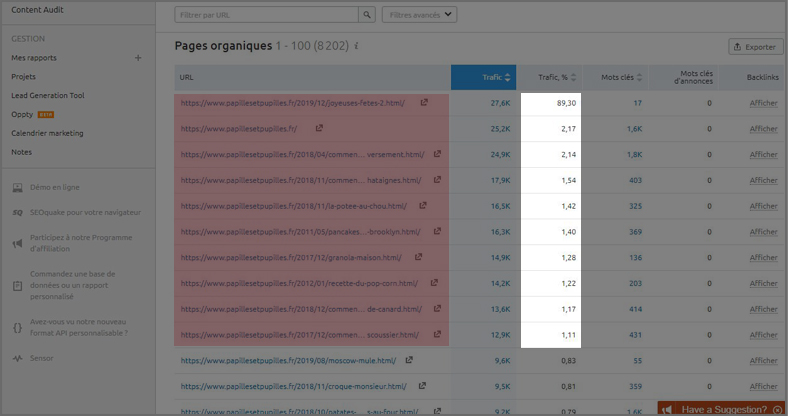The width and height of the screenshot is (788, 416).
Task: Open the Filtres avancés dropdown
Action: [x=420, y=15]
